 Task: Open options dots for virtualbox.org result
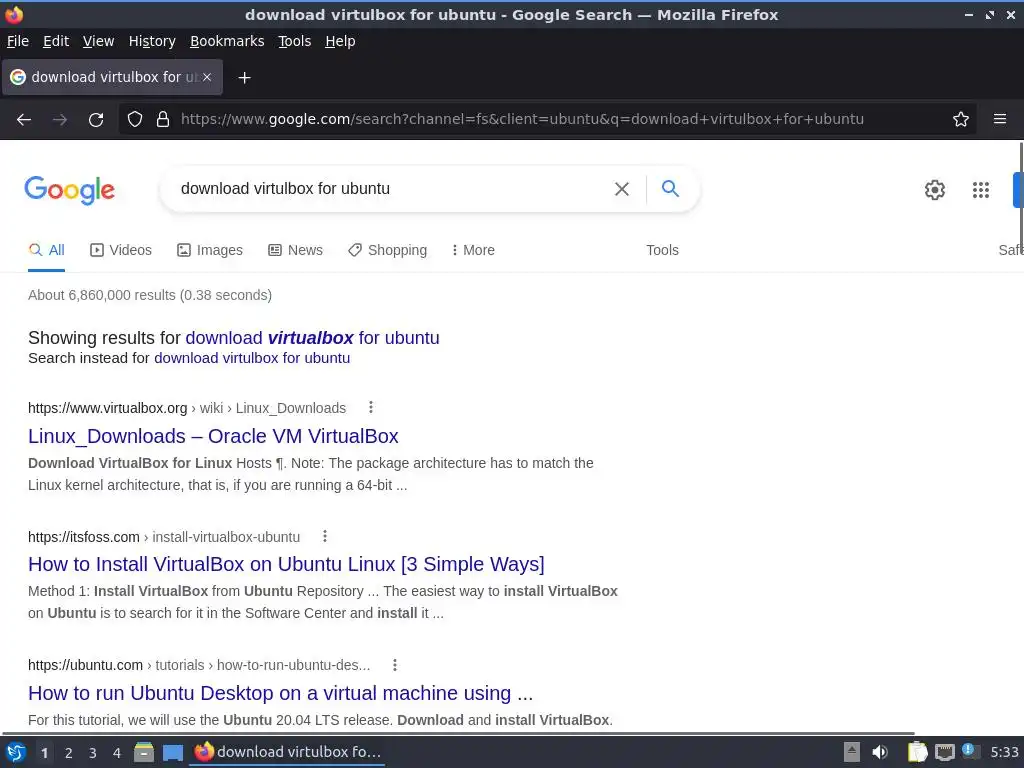[x=370, y=408]
